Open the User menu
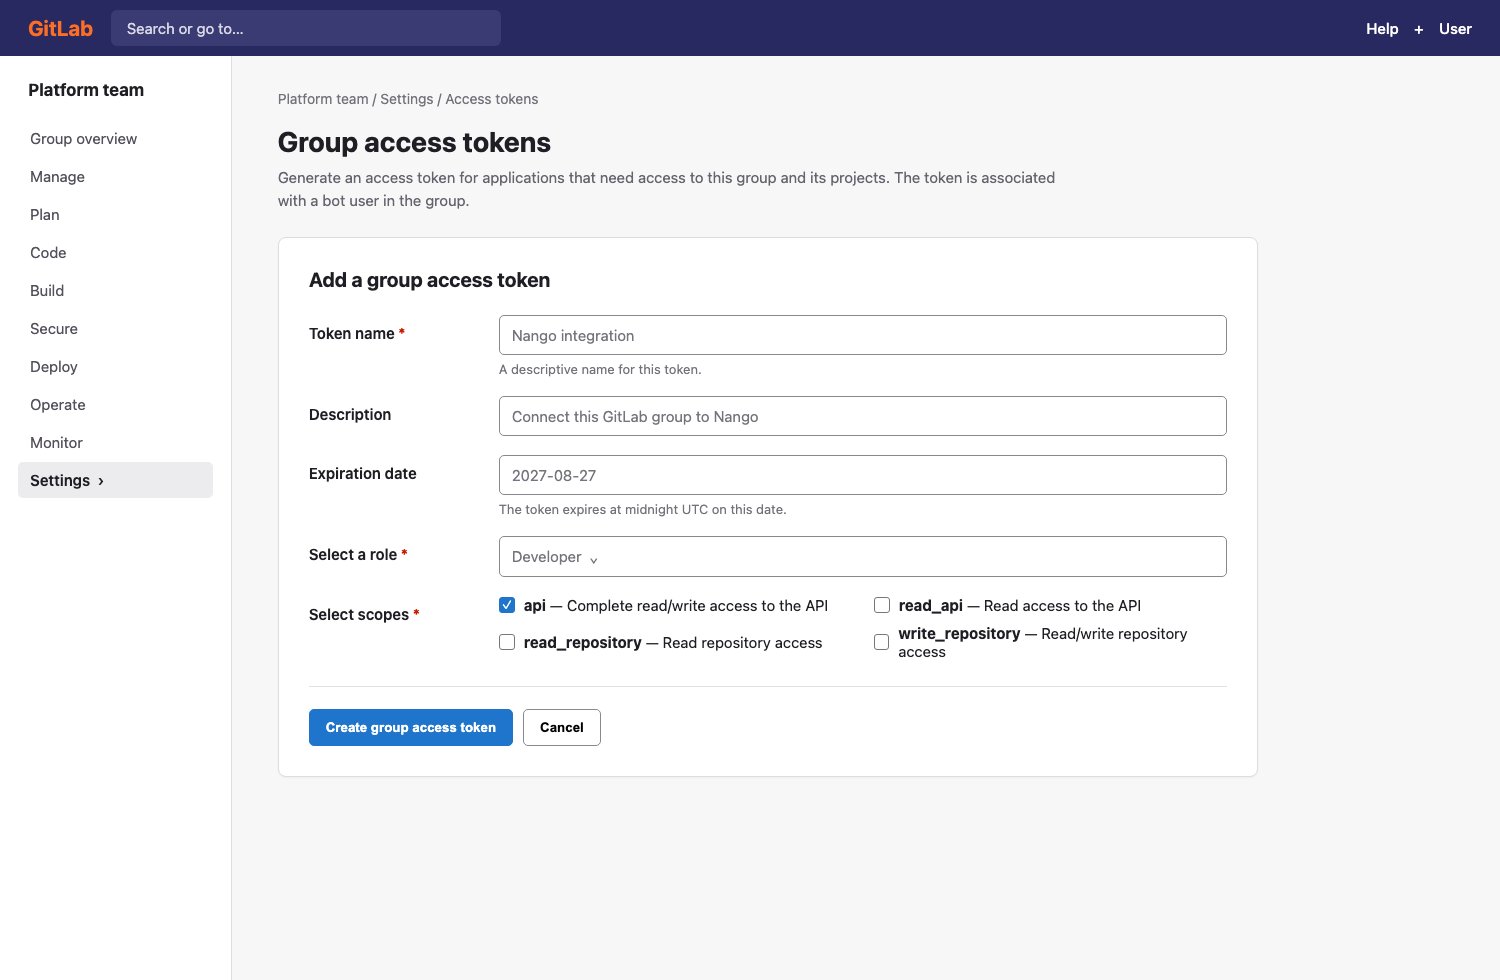The image size is (1500, 980). tap(1455, 29)
